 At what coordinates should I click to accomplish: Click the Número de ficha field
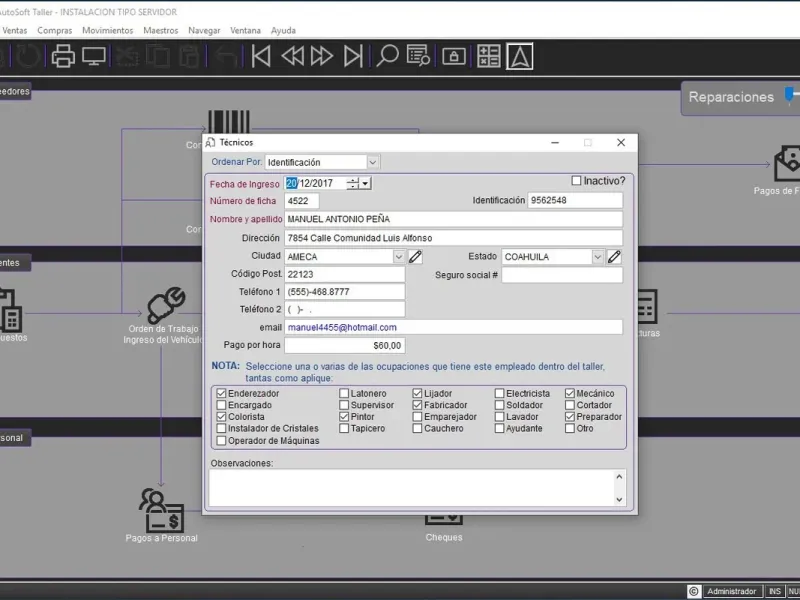[302, 201]
